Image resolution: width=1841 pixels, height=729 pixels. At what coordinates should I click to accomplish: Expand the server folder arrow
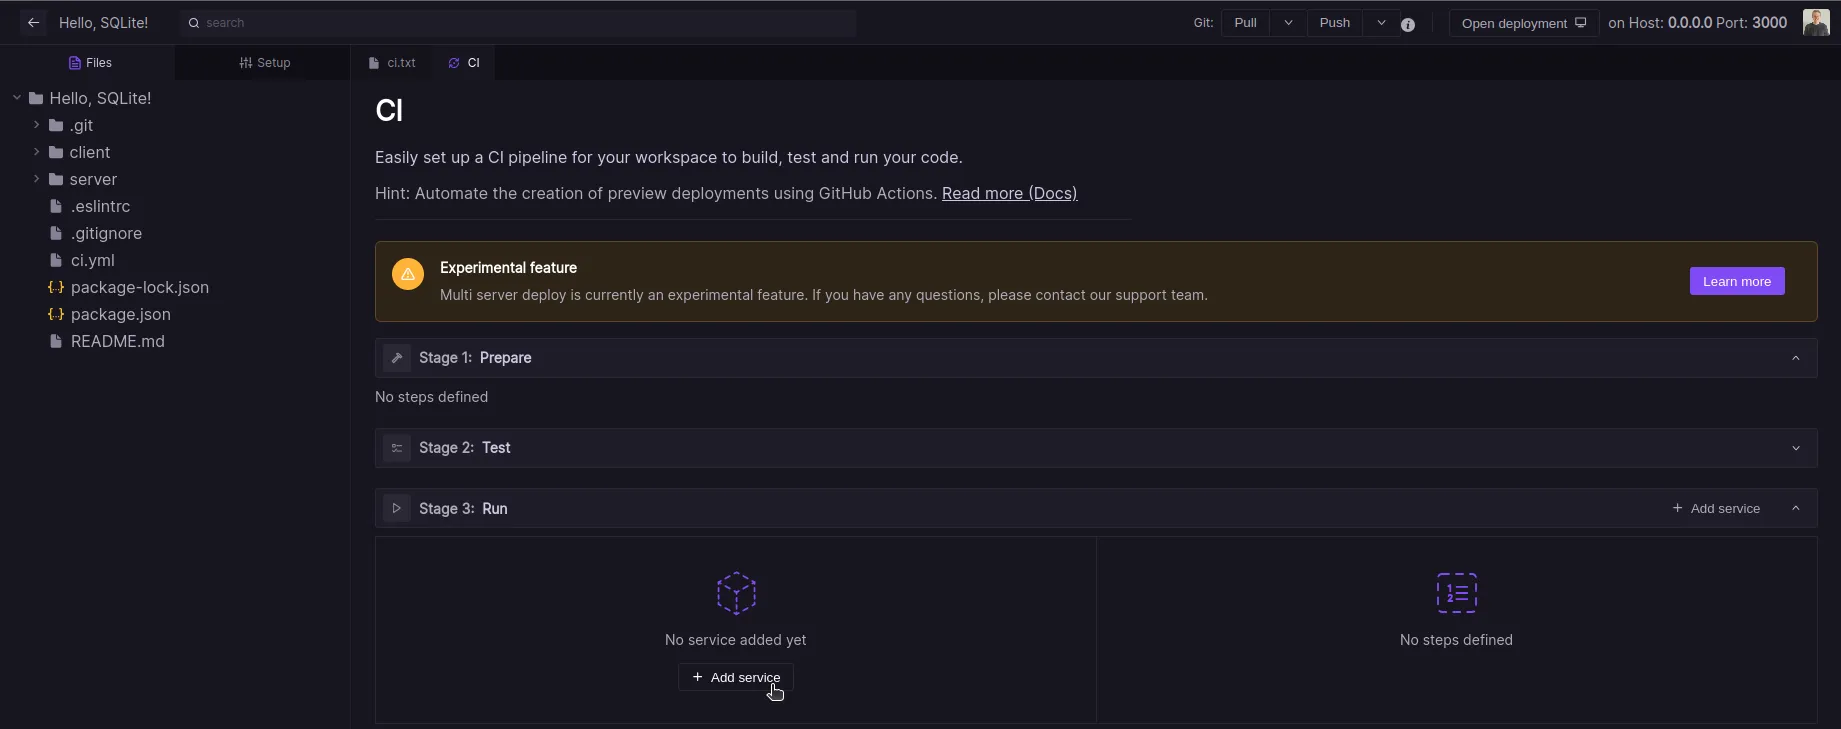point(37,178)
